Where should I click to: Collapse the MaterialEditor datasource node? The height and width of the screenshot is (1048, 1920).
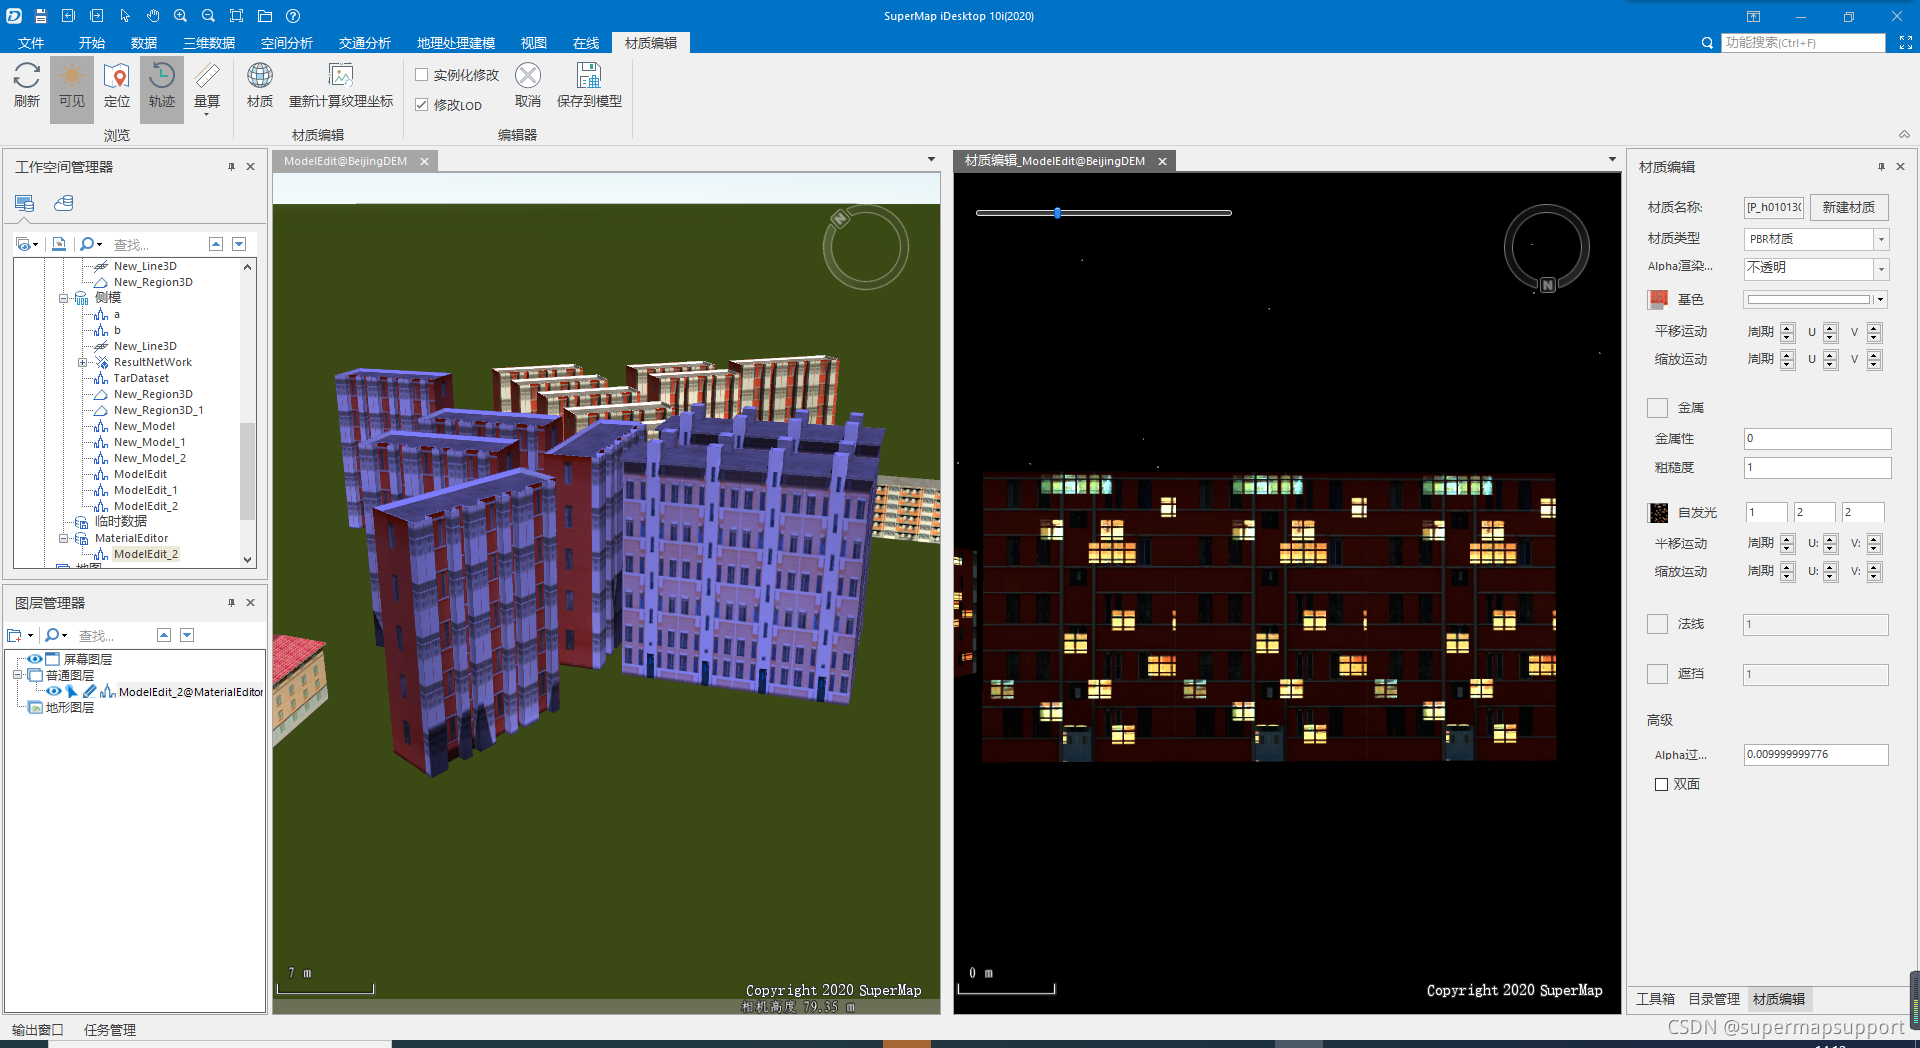[64, 538]
